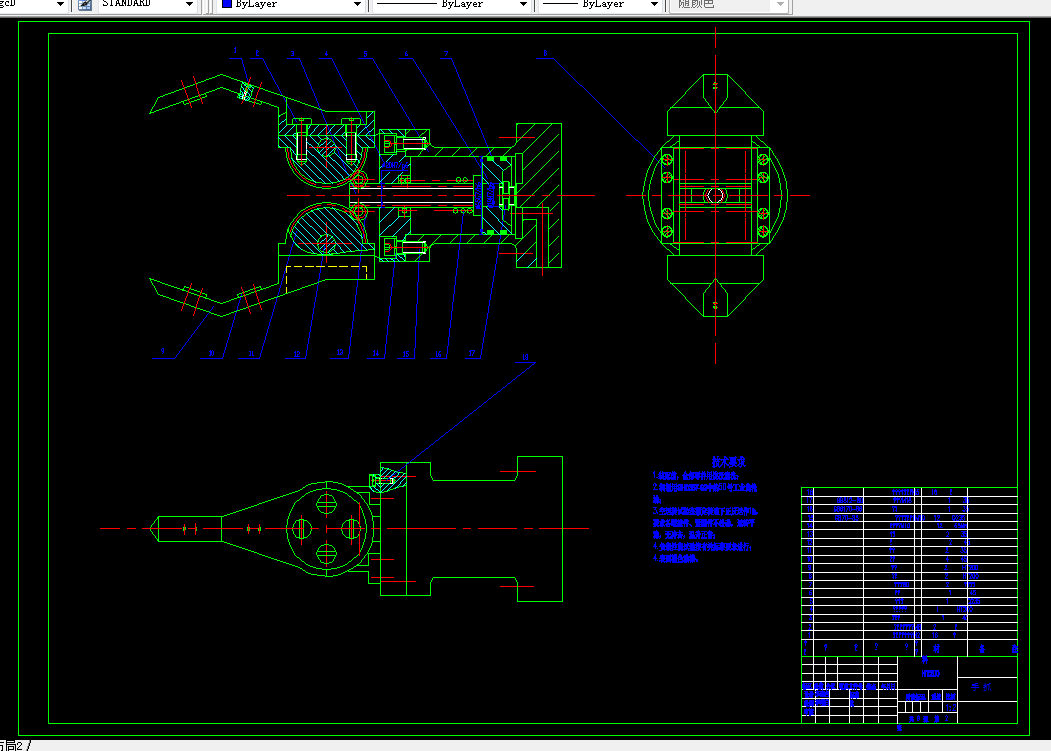1051x751 pixels.
Task: Click part callout number 1 label
Action: pos(235,50)
